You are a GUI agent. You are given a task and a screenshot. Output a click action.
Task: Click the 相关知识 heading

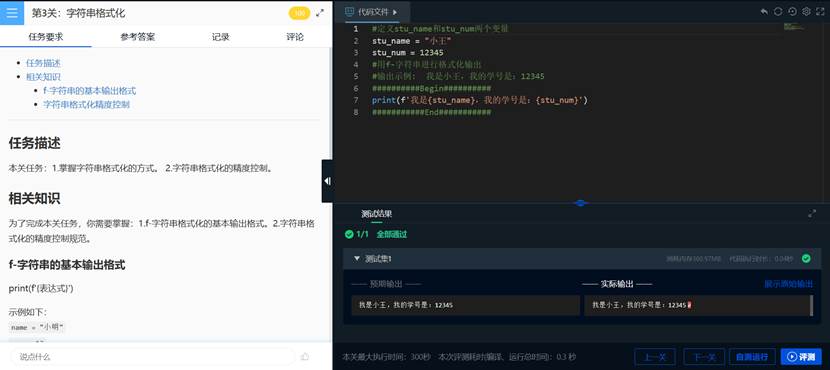pyautogui.click(x=34, y=198)
